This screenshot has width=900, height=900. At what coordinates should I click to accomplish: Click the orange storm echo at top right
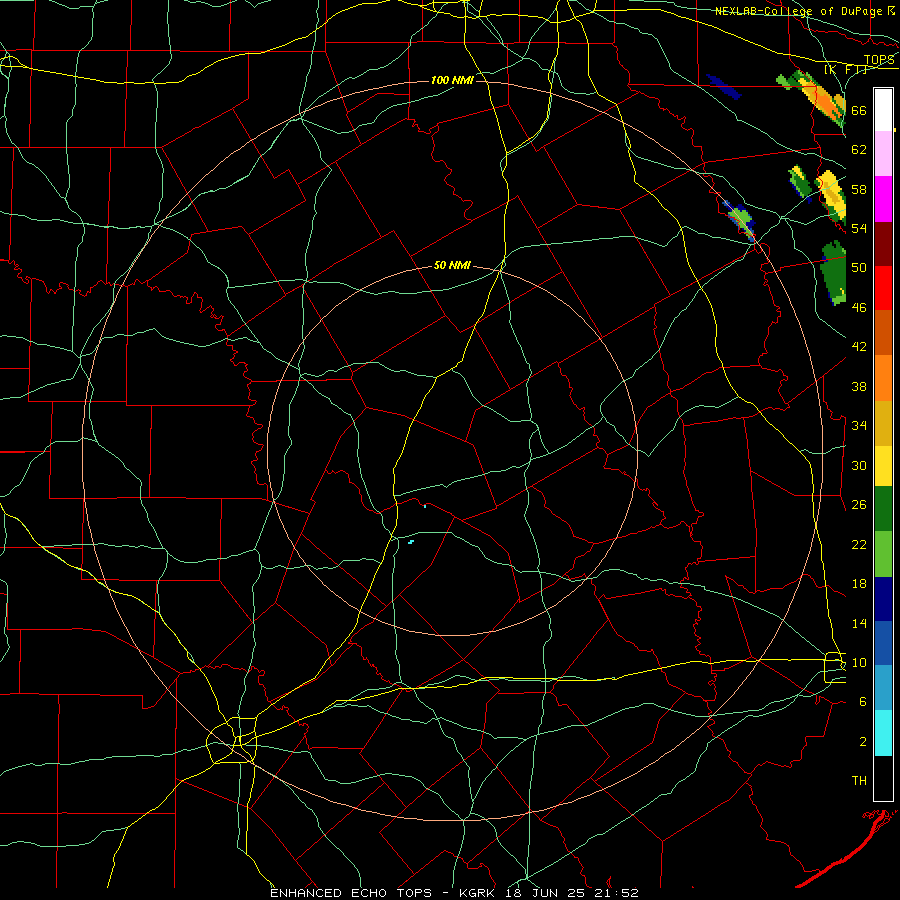pyautogui.click(x=825, y=103)
